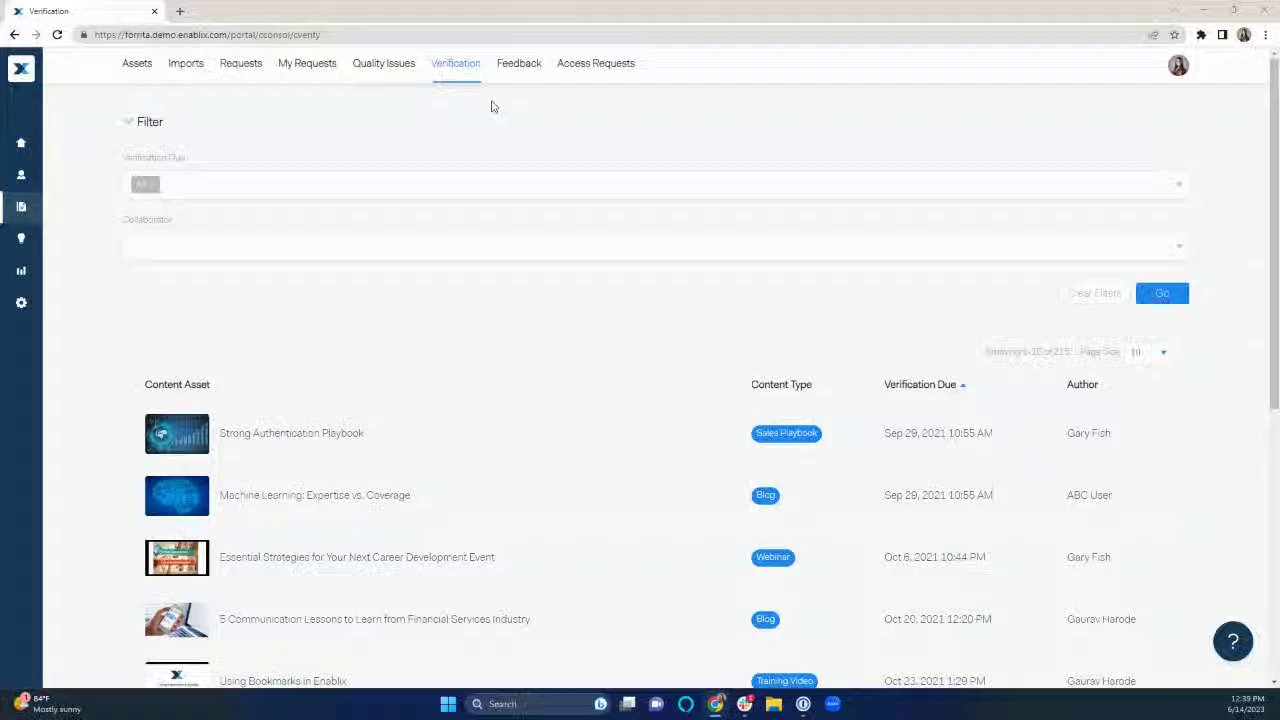Open the lightbulb insights sidebar icon
The width and height of the screenshot is (1280, 720).
coord(21,239)
